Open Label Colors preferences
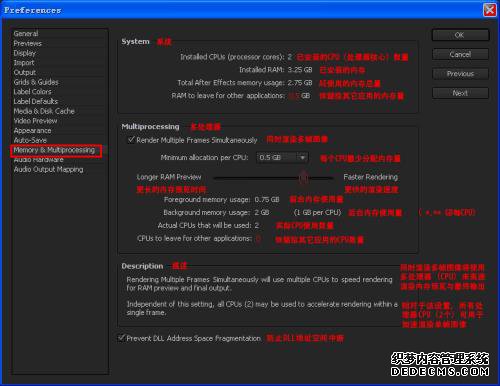 point(32,92)
